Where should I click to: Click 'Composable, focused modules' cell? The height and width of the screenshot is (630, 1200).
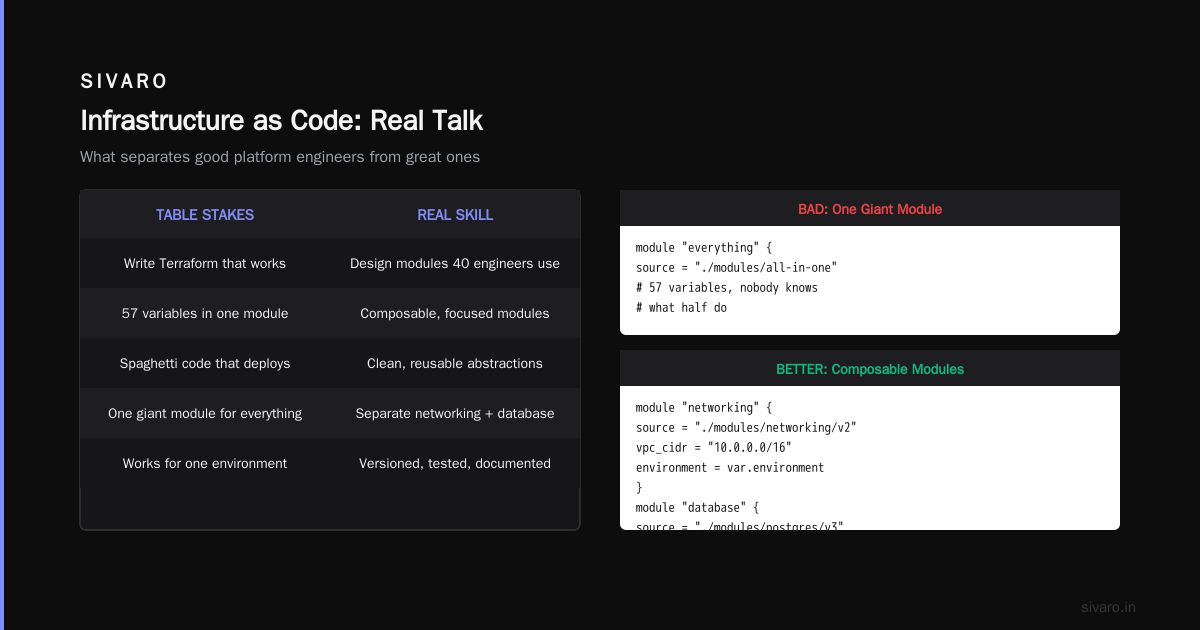455,314
